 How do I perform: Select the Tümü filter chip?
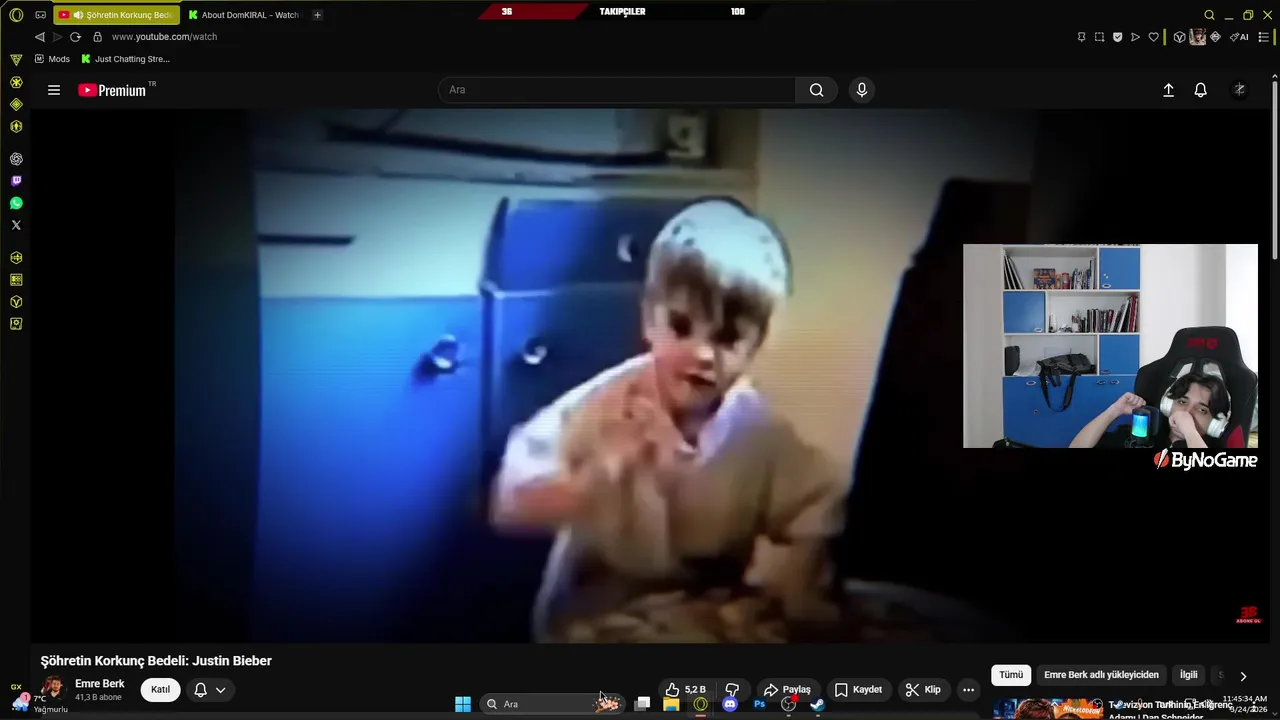coord(1011,675)
